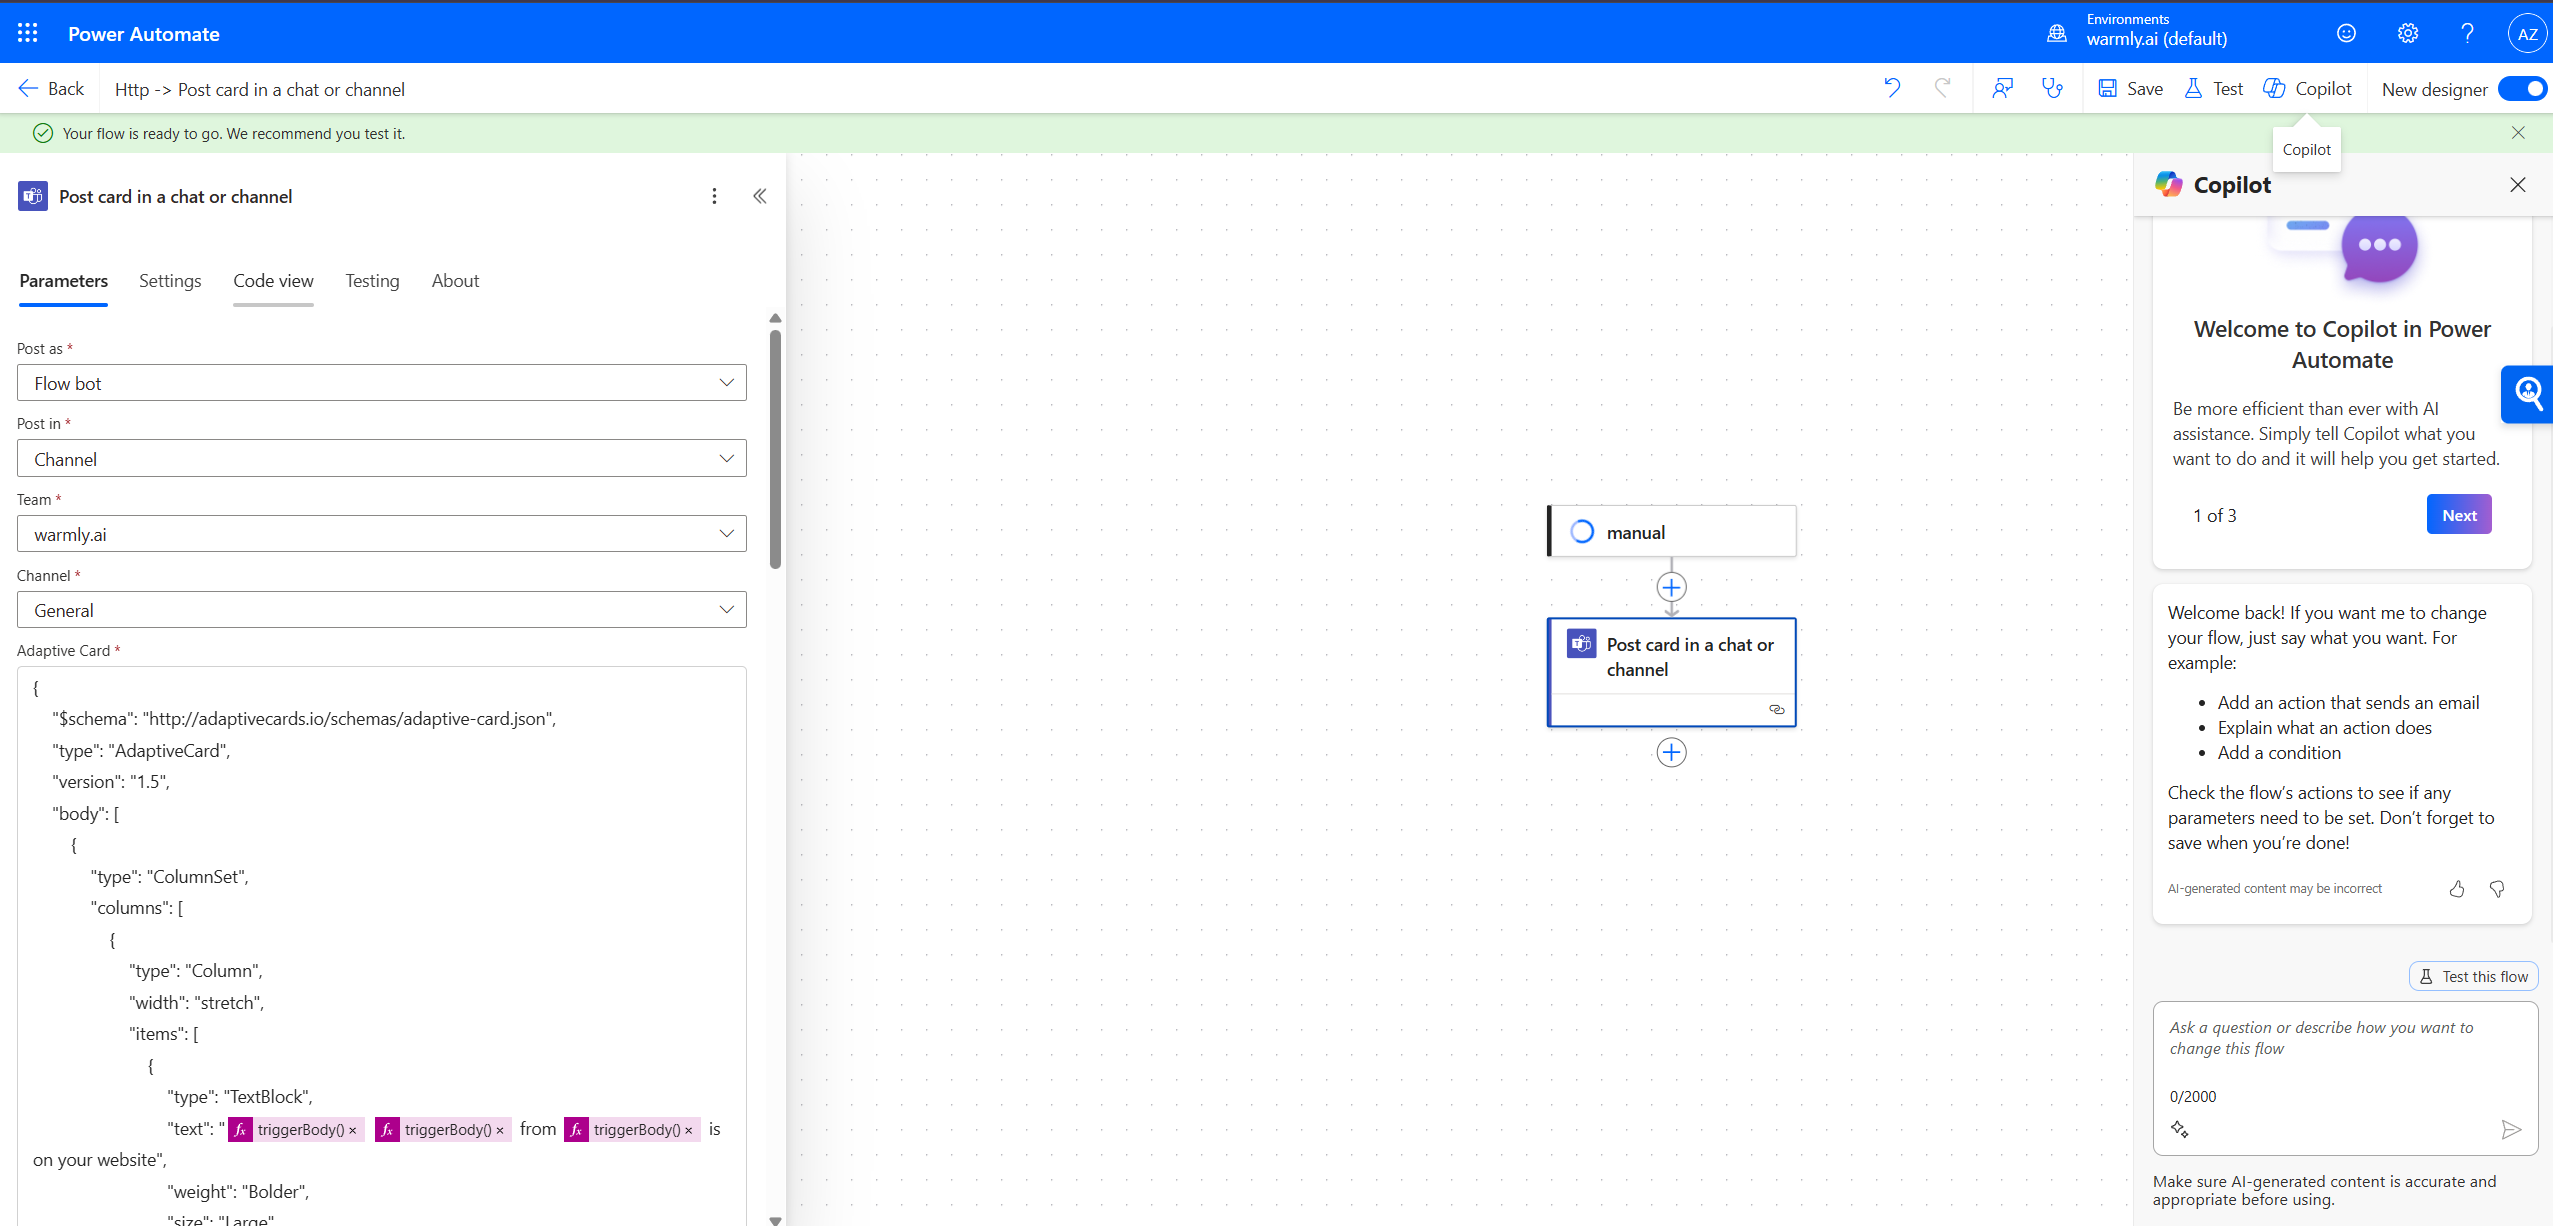Collapse the action panel with double chevron
The width and height of the screenshot is (2553, 1226).
760,196
